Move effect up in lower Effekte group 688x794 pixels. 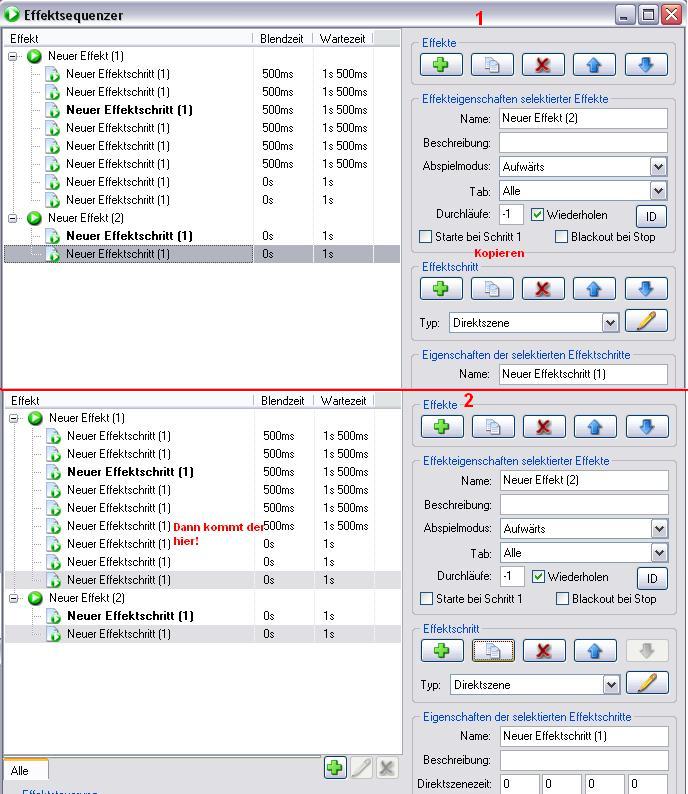[595, 427]
